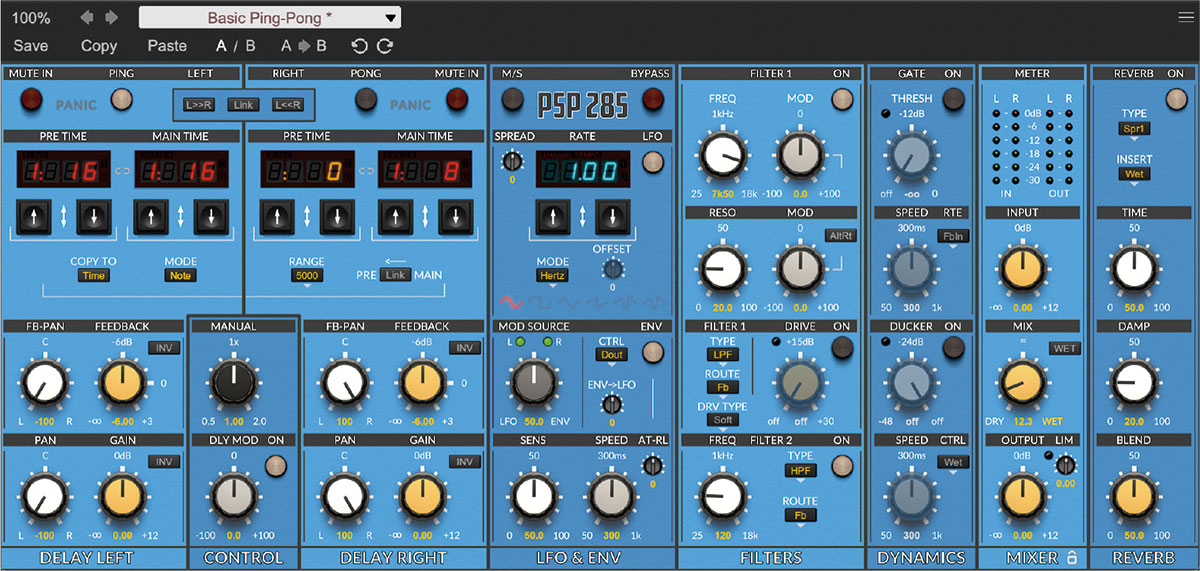This screenshot has width=1200, height=571.
Task: Open the Mode Note dropdown
Action: click(x=181, y=276)
